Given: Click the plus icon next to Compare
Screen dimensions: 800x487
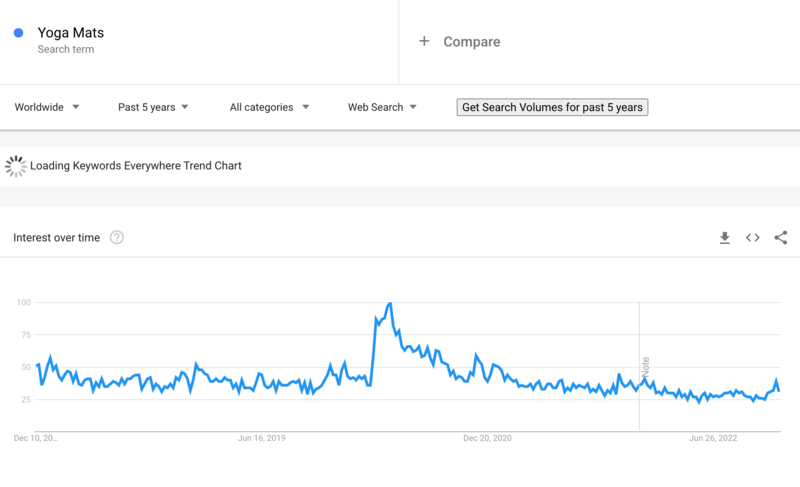Looking at the screenshot, I should tap(424, 41).
